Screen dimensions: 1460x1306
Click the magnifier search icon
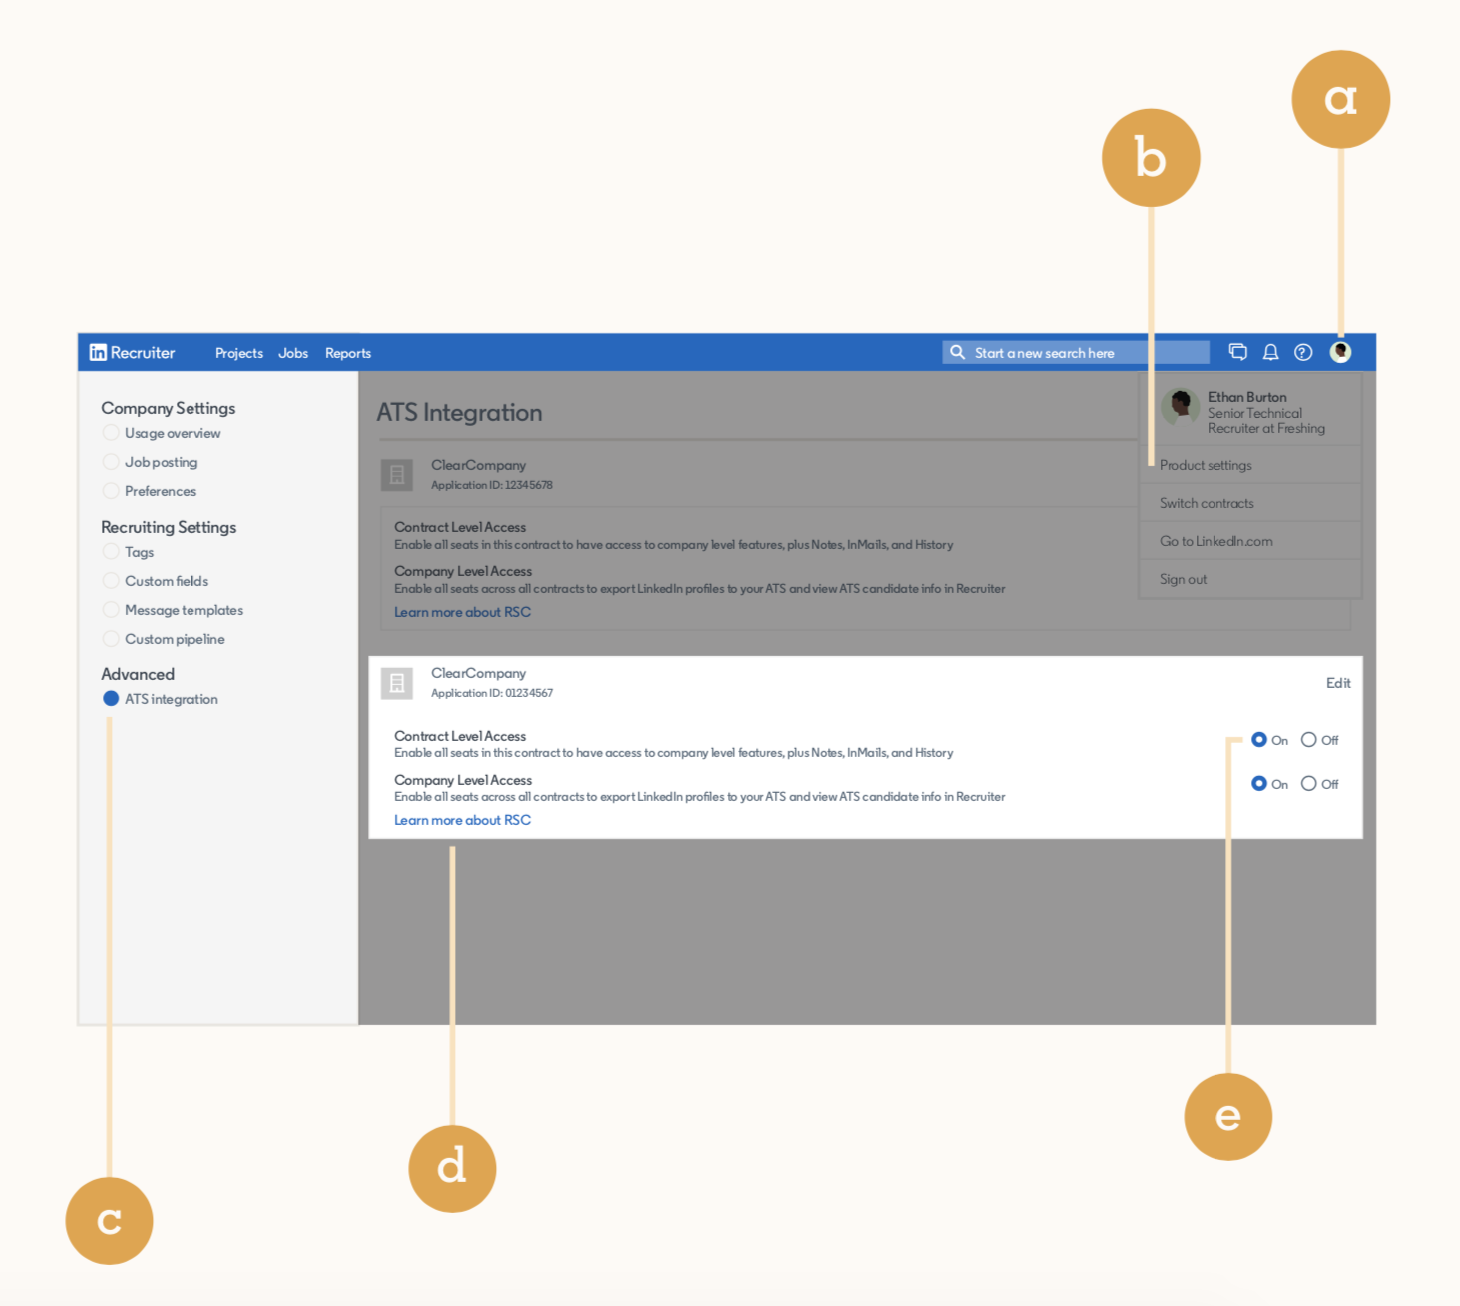tap(957, 352)
